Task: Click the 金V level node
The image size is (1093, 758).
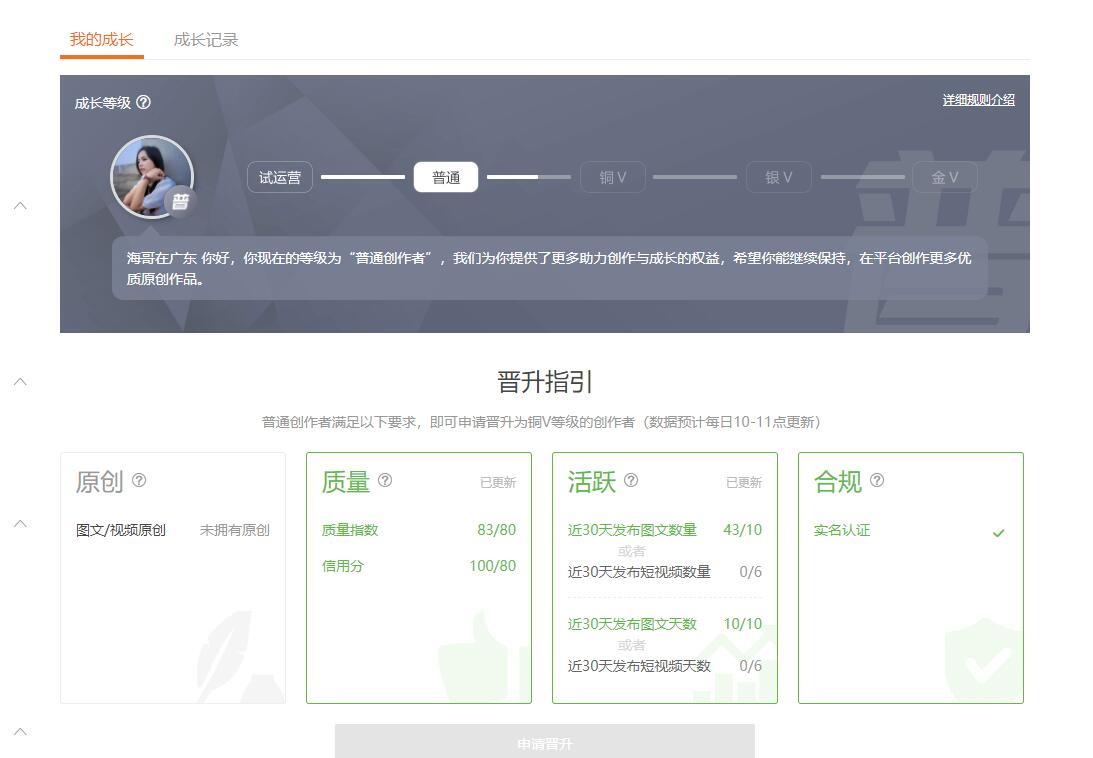Action: coord(945,176)
